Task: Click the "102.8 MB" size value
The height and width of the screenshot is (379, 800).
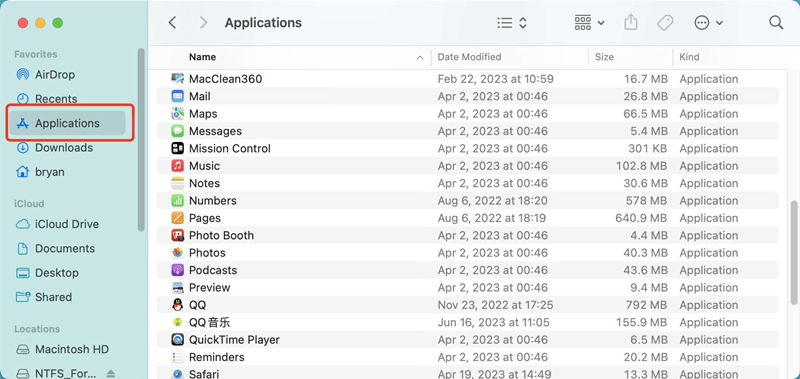Action: (642, 166)
